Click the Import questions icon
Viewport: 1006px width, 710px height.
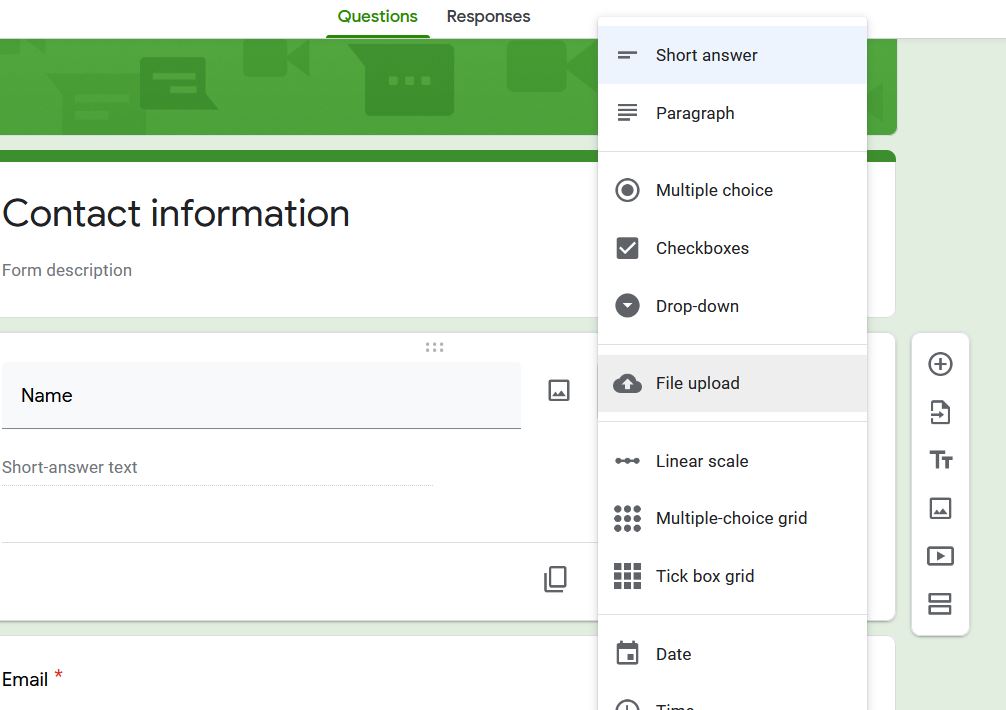pos(940,412)
